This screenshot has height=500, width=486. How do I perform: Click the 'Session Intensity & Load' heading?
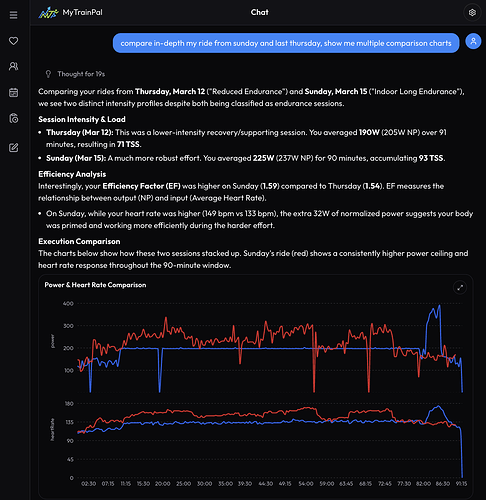[x=82, y=119]
